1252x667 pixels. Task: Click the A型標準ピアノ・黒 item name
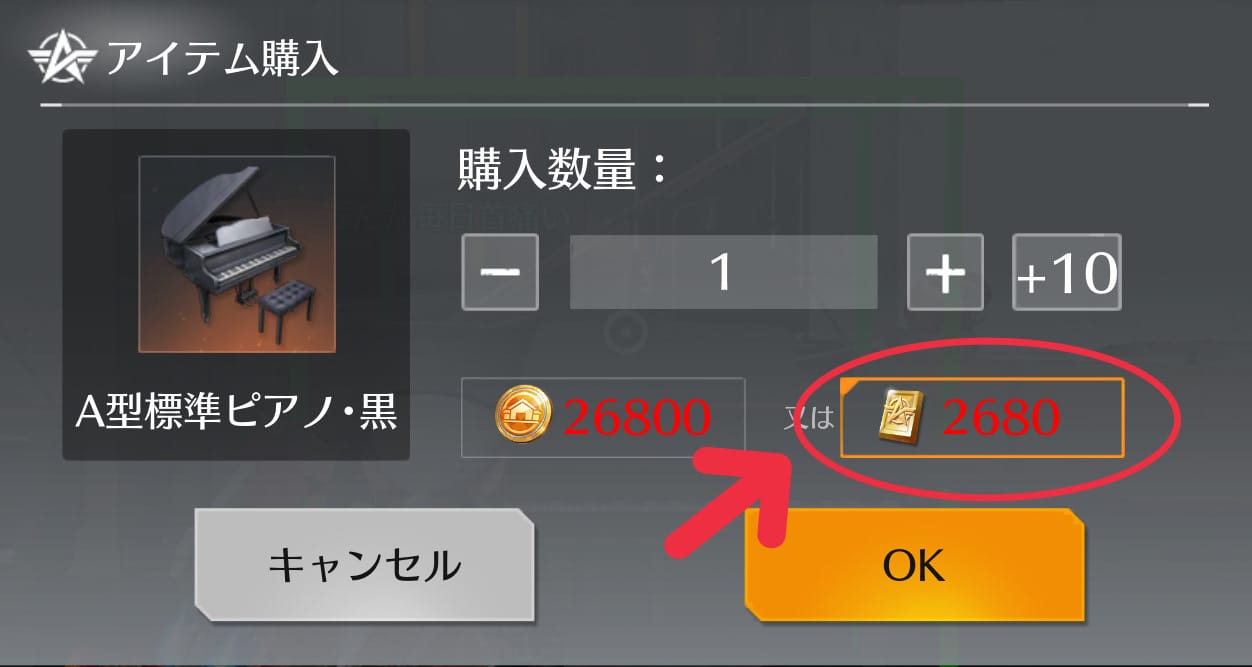coord(236,411)
